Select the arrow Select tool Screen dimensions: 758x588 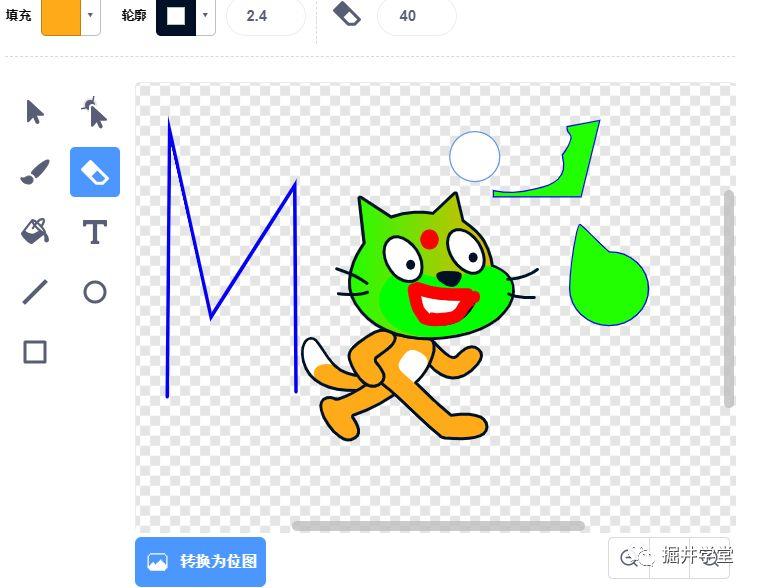click(35, 112)
